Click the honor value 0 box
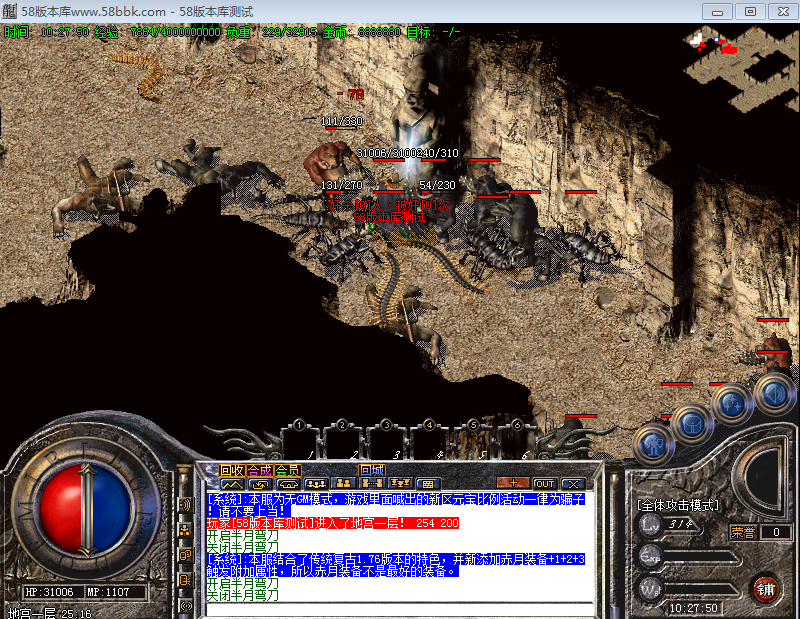This screenshot has width=800, height=619. 776,532
